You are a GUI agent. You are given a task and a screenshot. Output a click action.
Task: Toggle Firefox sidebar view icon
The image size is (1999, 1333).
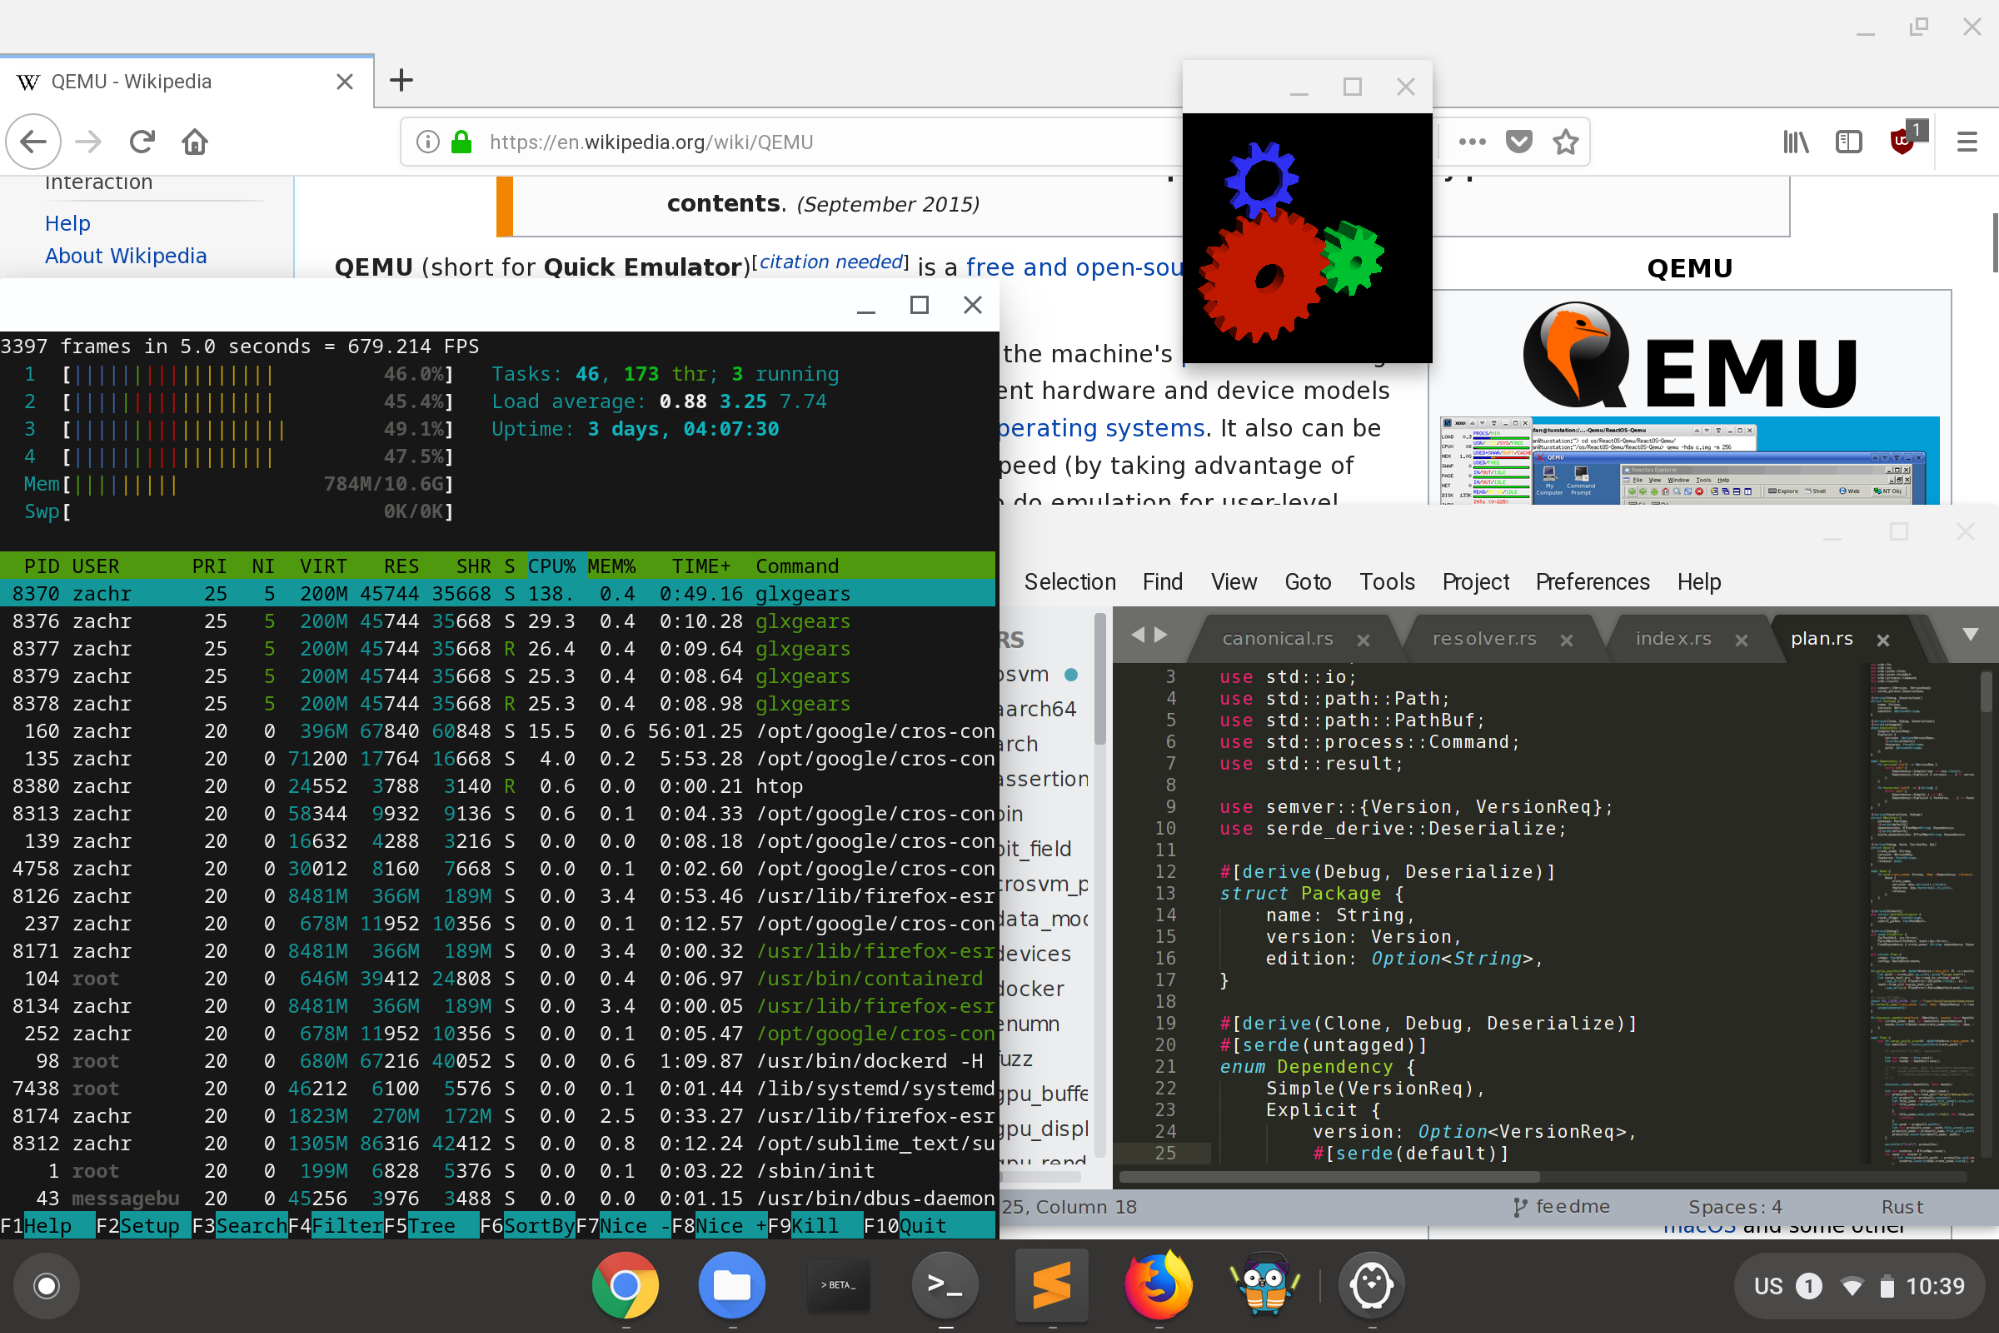coord(1848,142)
